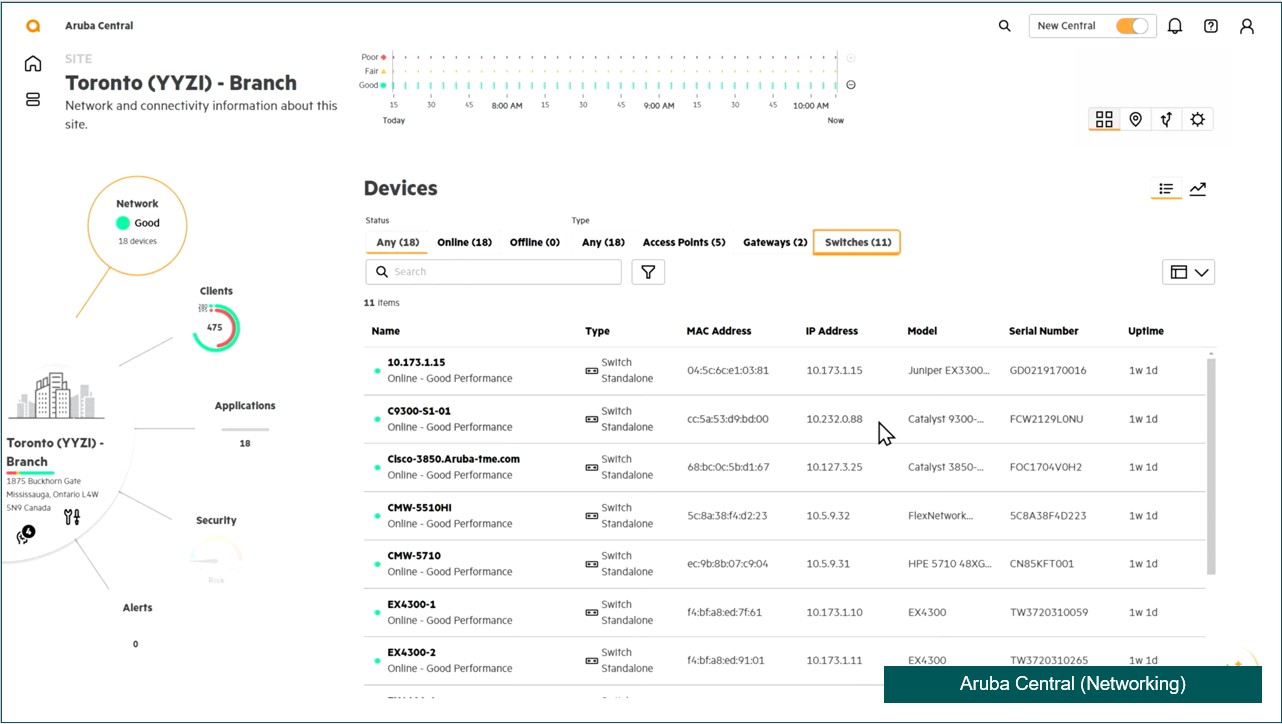Open the Security risk gauge
Screen dimensions: 1282x724
pyautogui.click(x=216, y=558)
